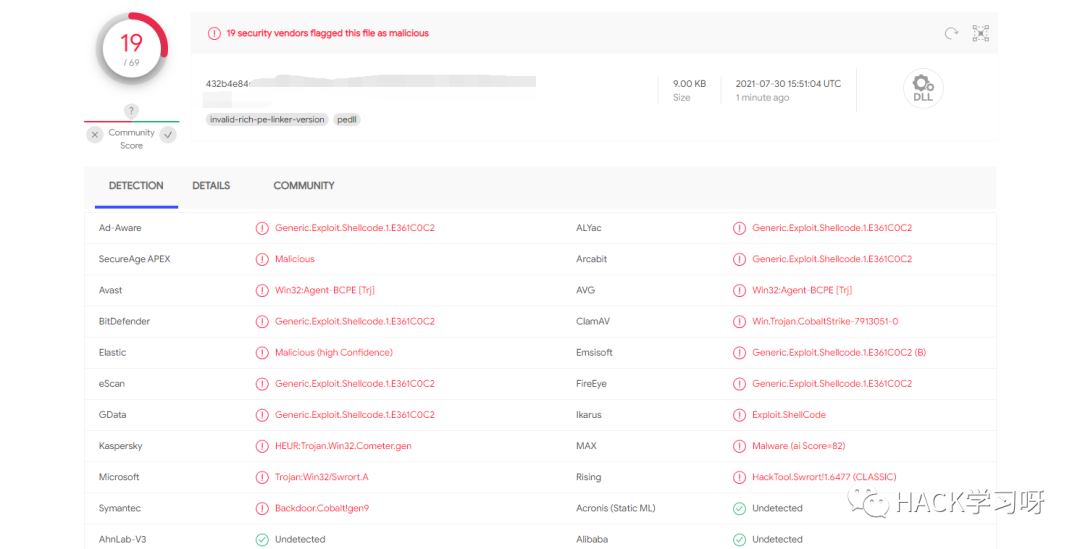Viewport: 1080px width, 549px height.
Task: Click the Alibaba undetected check icon
Action: click(x=739, y=539)
